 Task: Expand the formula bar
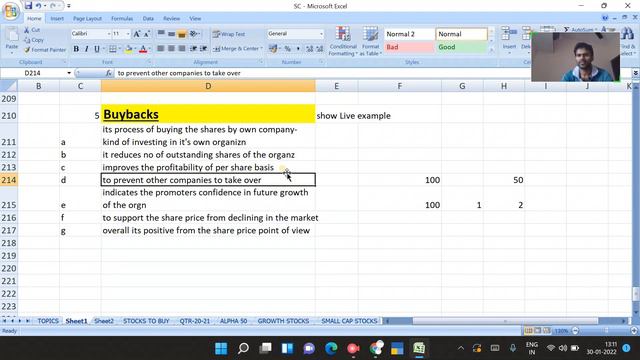(636, 73)
